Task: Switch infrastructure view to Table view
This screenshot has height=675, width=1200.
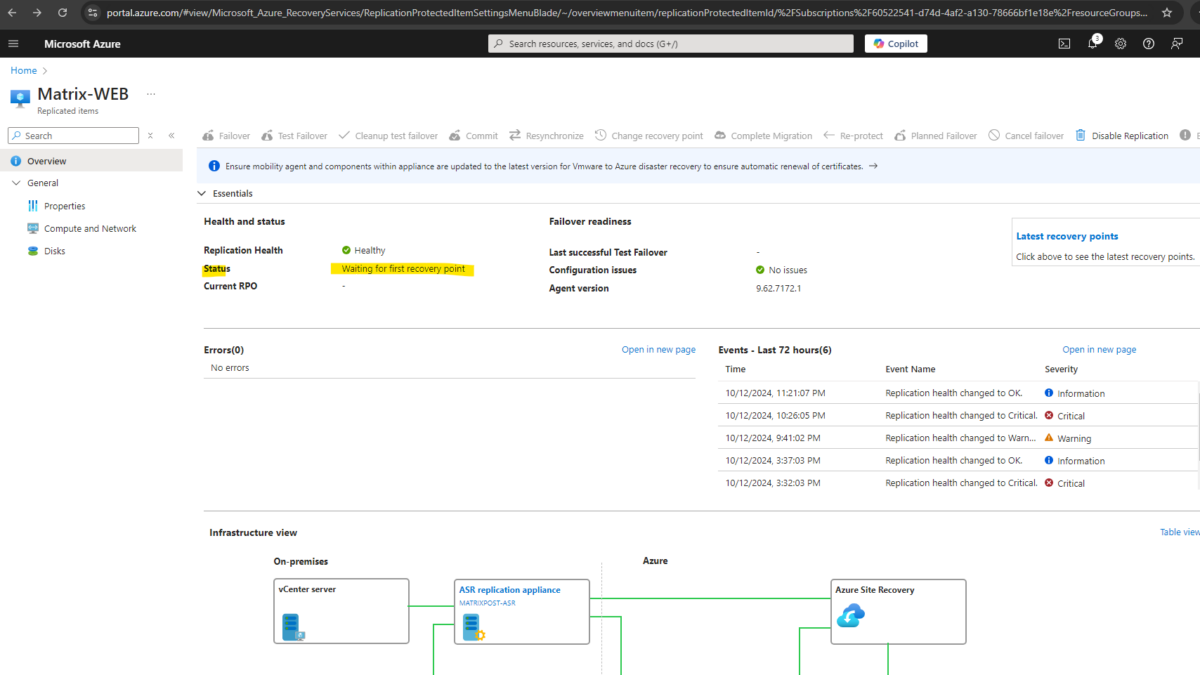Action: pyautogui.click(x=1180, y=531)
